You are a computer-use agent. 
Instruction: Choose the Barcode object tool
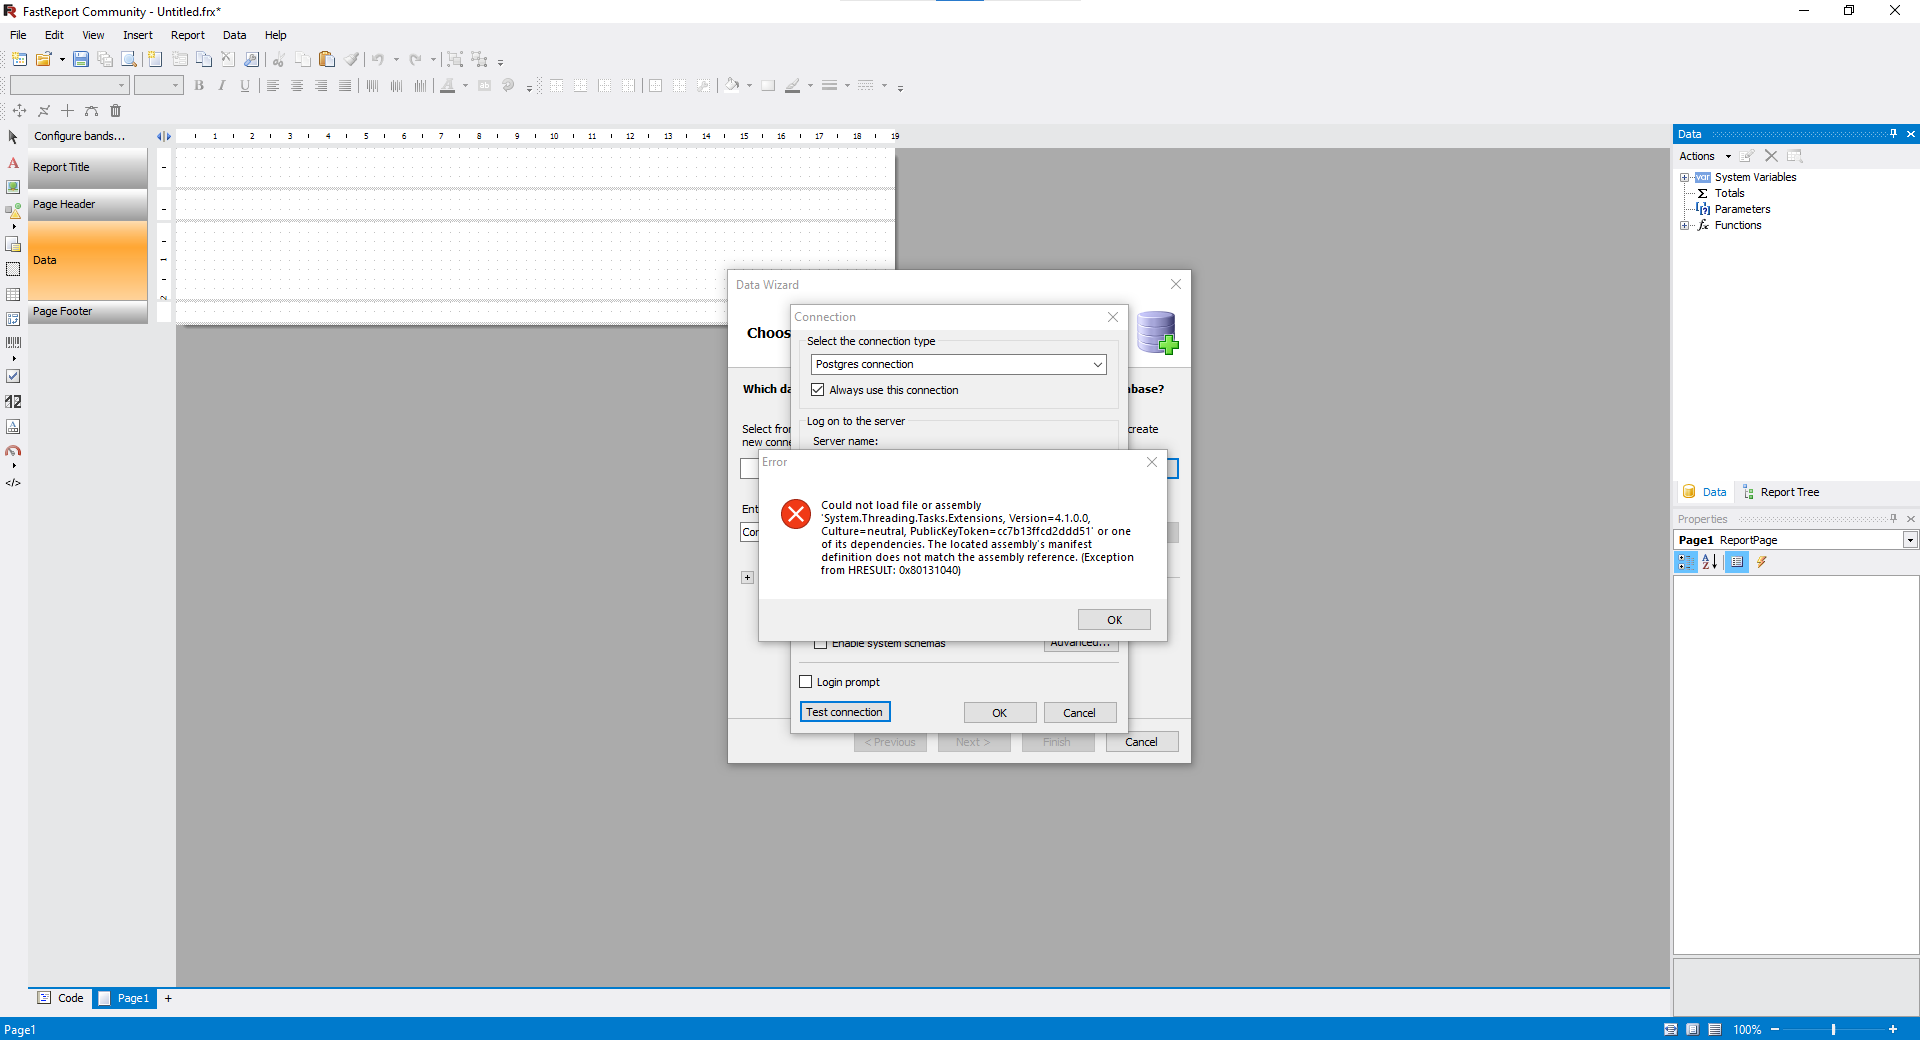tap(13, 341)
